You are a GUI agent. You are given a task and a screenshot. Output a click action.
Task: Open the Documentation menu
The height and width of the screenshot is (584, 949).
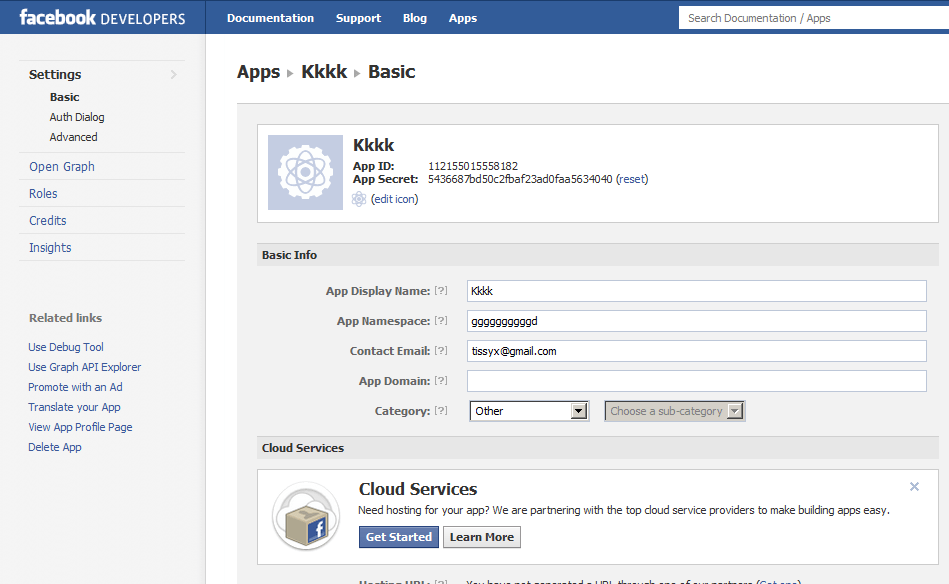(271, 18)
